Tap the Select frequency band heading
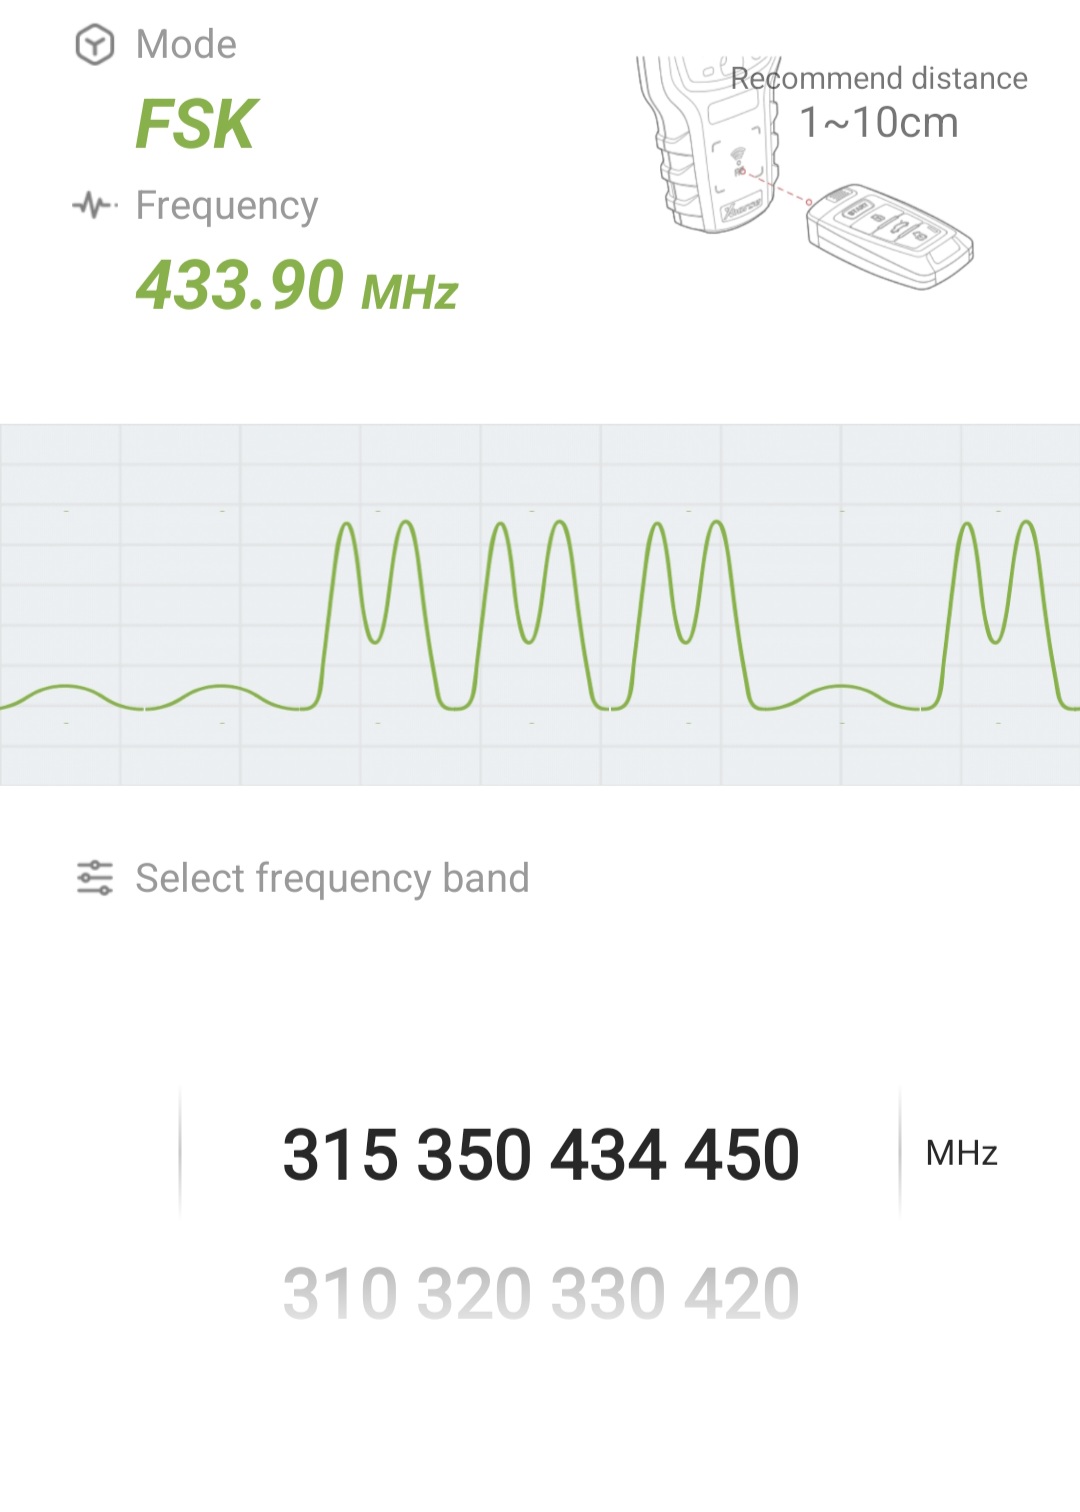 coord(332,878)
